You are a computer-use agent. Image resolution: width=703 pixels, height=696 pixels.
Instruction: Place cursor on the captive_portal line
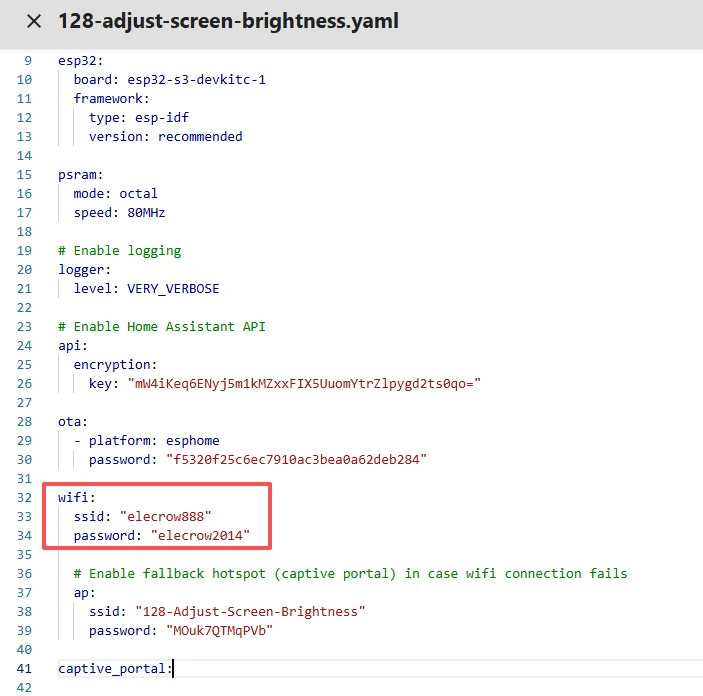point(115,668)
